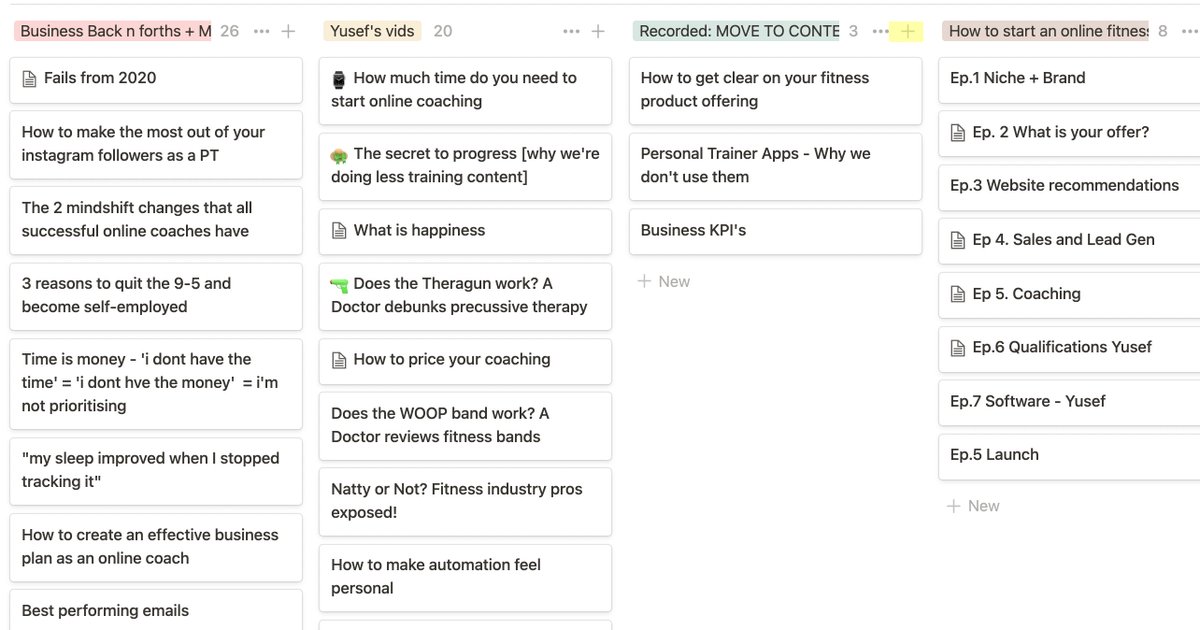Click the page icon on "How to price your coaching"
The height and width of the screenshot is (630, 1200).
(x=339, y=361)
